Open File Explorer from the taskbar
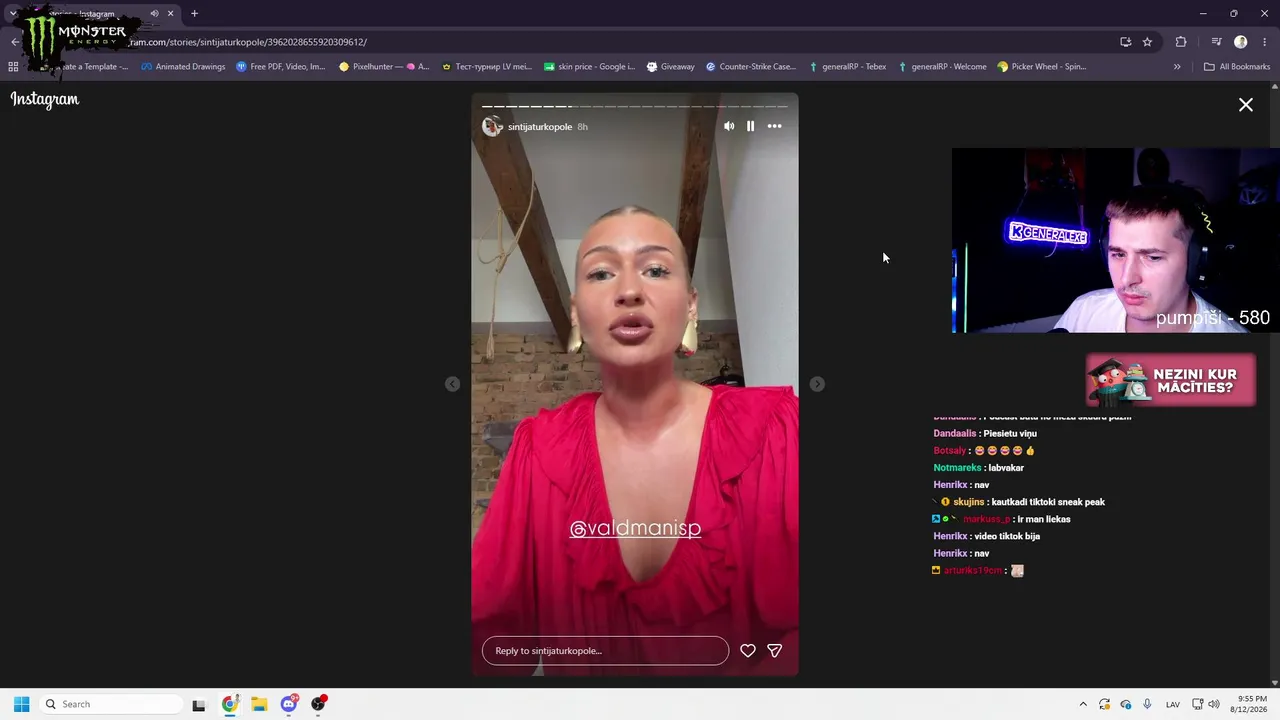Image resolution: width=1280 pixels, height=720 pixels. (x=259, y=704)
